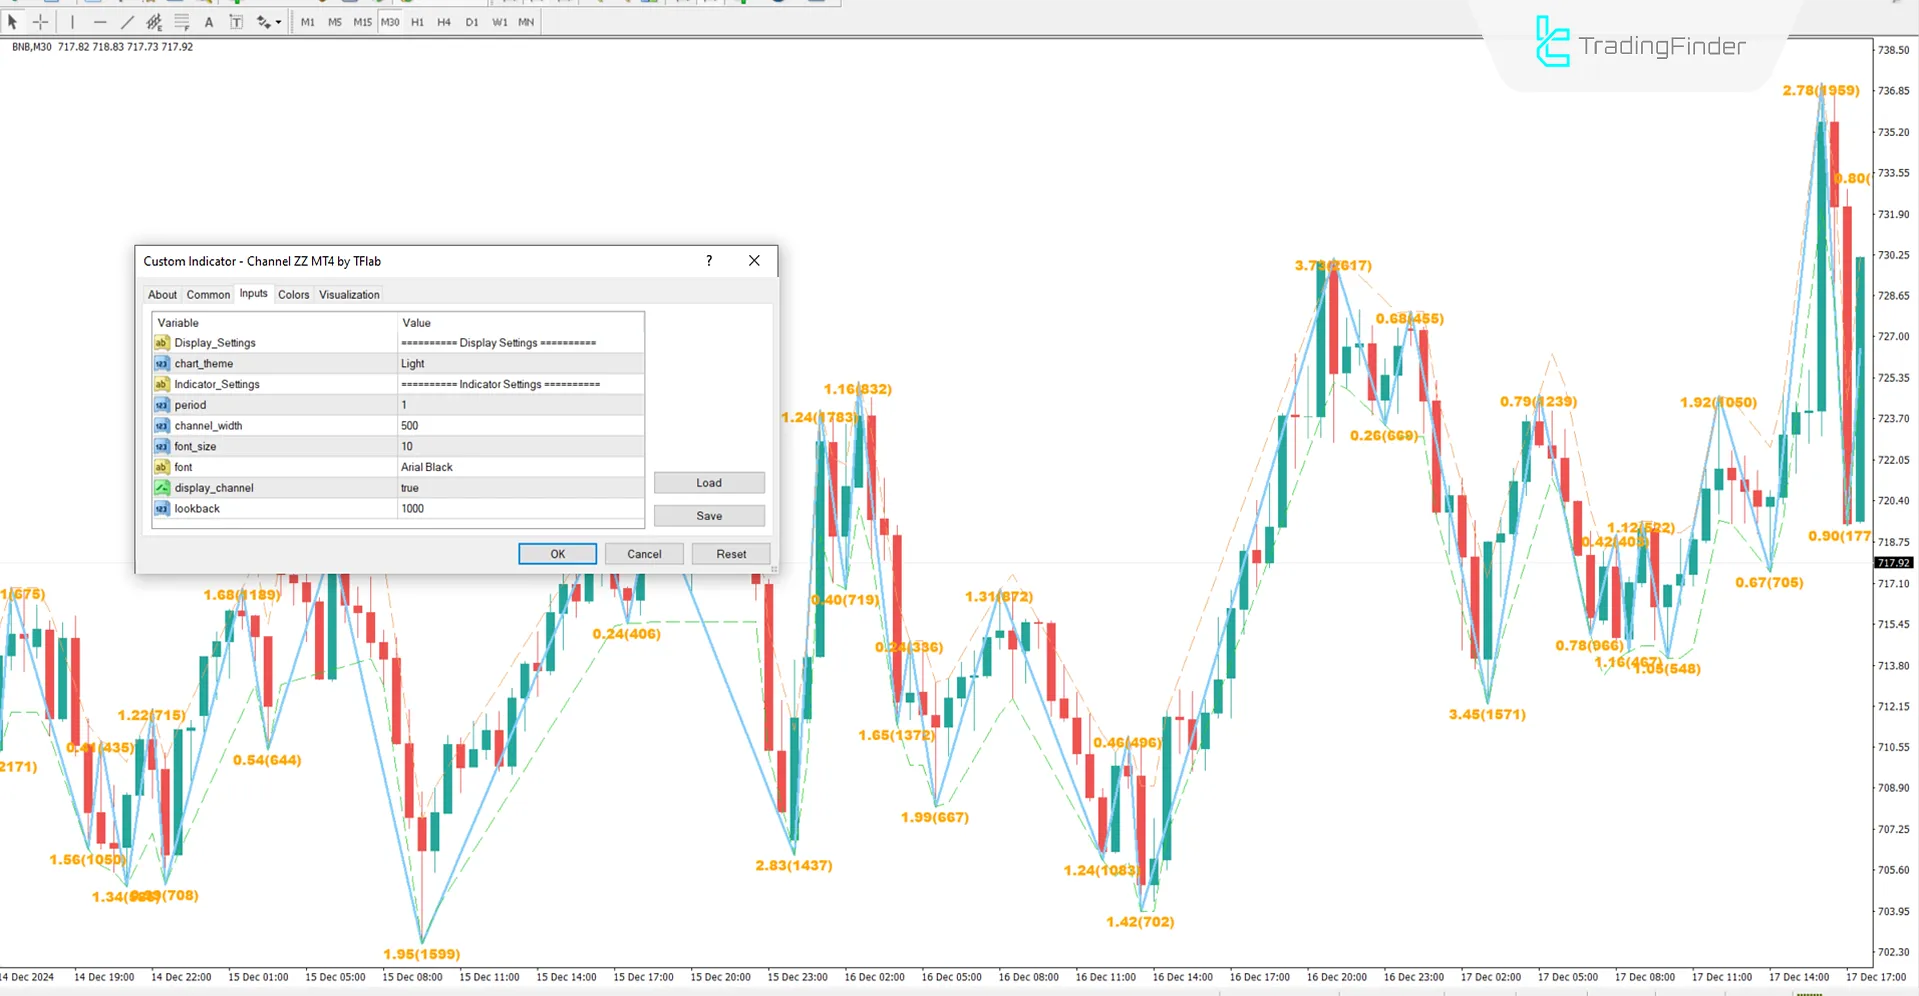Edit the channel_width value of 500
This screenshot has height=996, width=1919.
(519, 425)
